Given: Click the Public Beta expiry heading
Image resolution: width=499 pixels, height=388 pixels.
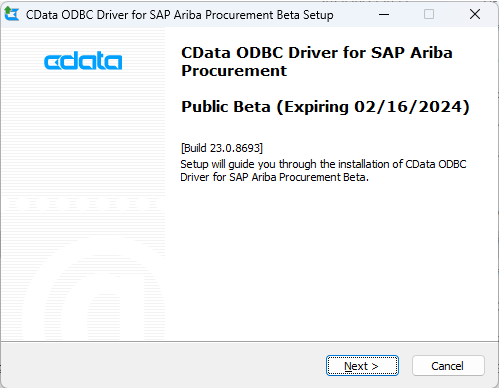Looking at the screenshot, I should point(325,107).
